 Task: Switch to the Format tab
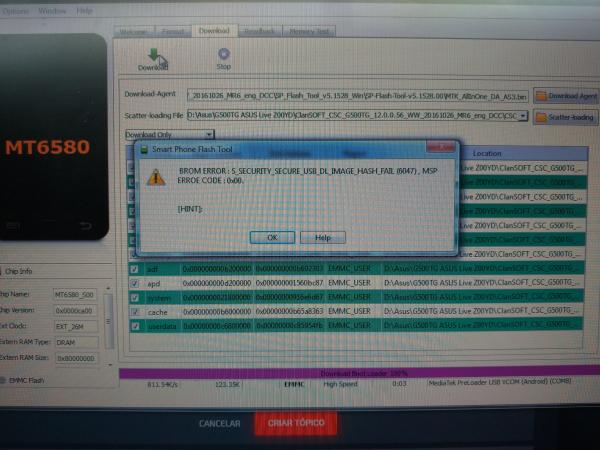pos(173,31)
